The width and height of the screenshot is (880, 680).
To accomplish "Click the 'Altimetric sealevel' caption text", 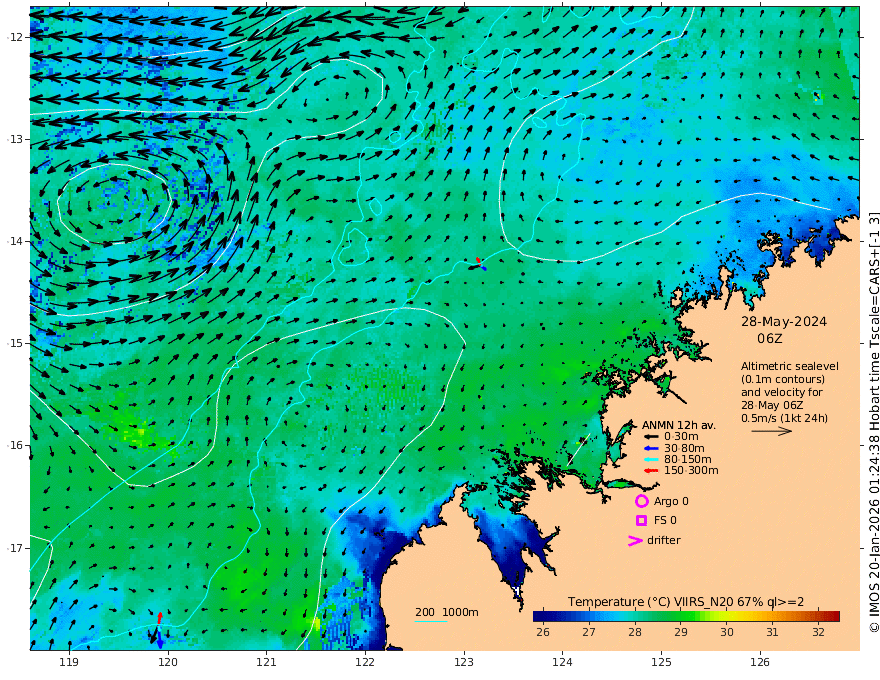I will [x=790, y=366].
